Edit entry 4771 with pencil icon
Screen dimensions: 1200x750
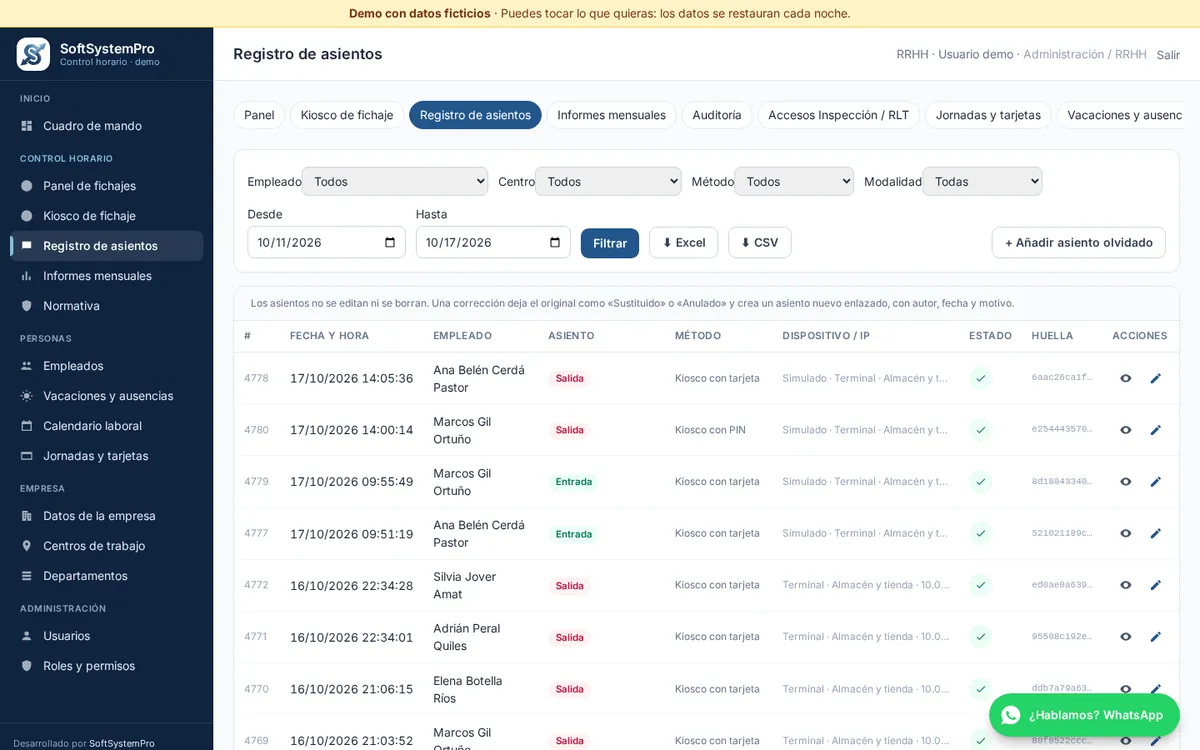pos(1156,637)
